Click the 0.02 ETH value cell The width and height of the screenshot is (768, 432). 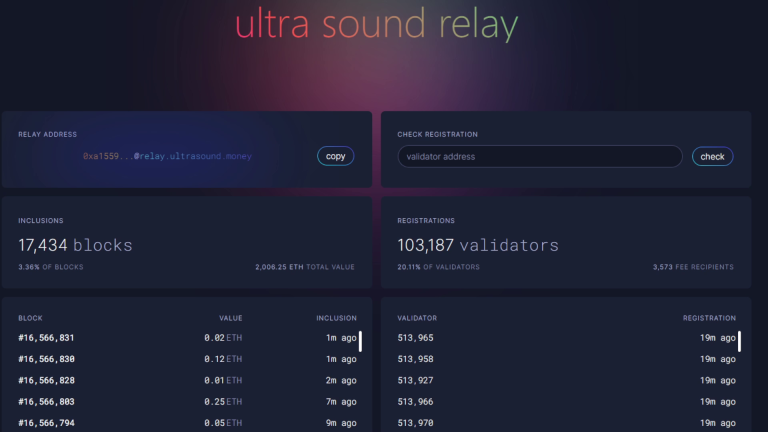223,338
